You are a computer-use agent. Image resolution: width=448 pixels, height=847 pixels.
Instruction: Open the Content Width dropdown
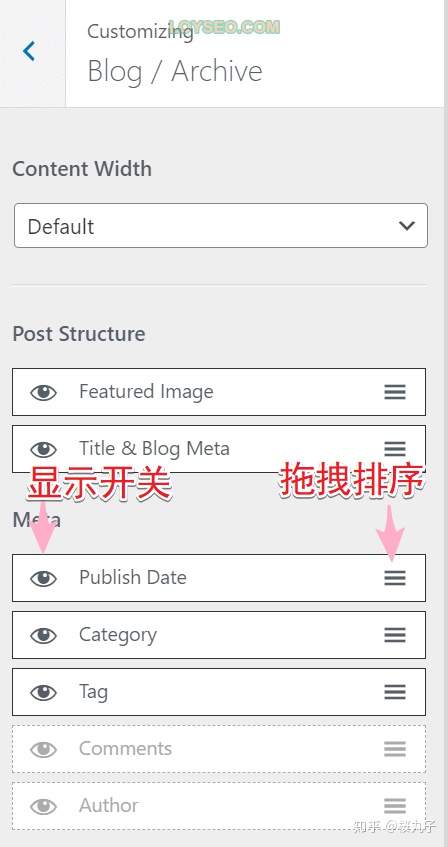(x=221, y=226)
